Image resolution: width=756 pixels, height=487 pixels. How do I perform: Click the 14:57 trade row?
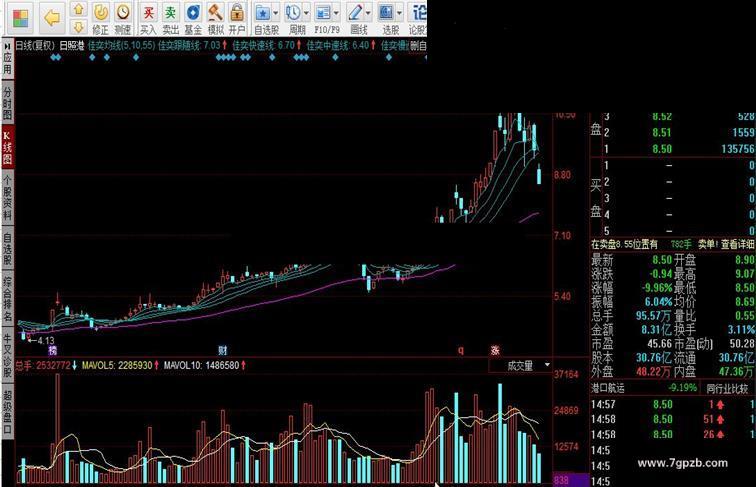pyautogui.click(x=673, y=405)
